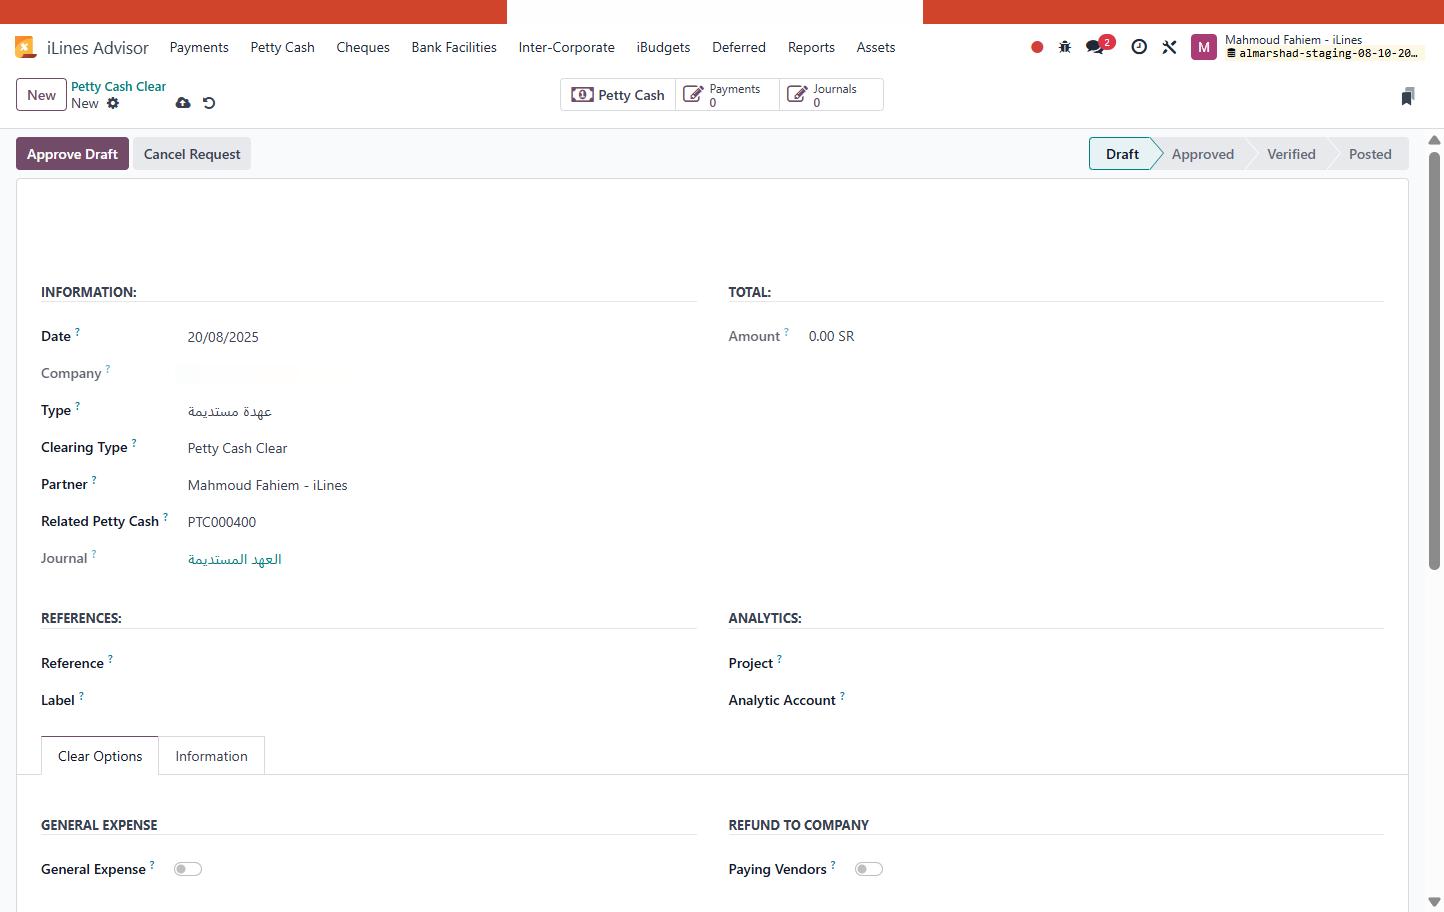The width and height of the screenshot is (1444, 912).
Task: Click the purple M user avatar
Action: coord(1204,47)
